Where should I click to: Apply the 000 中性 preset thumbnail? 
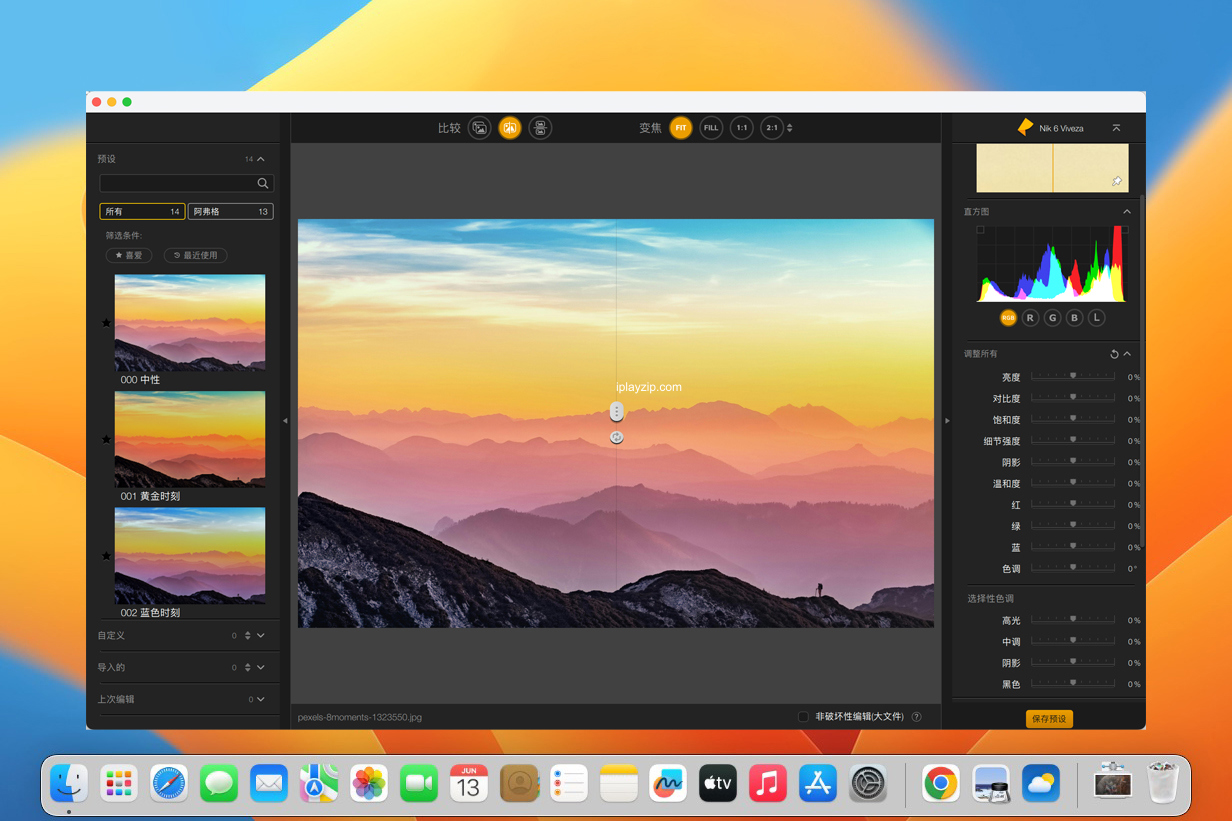point(190,323)
